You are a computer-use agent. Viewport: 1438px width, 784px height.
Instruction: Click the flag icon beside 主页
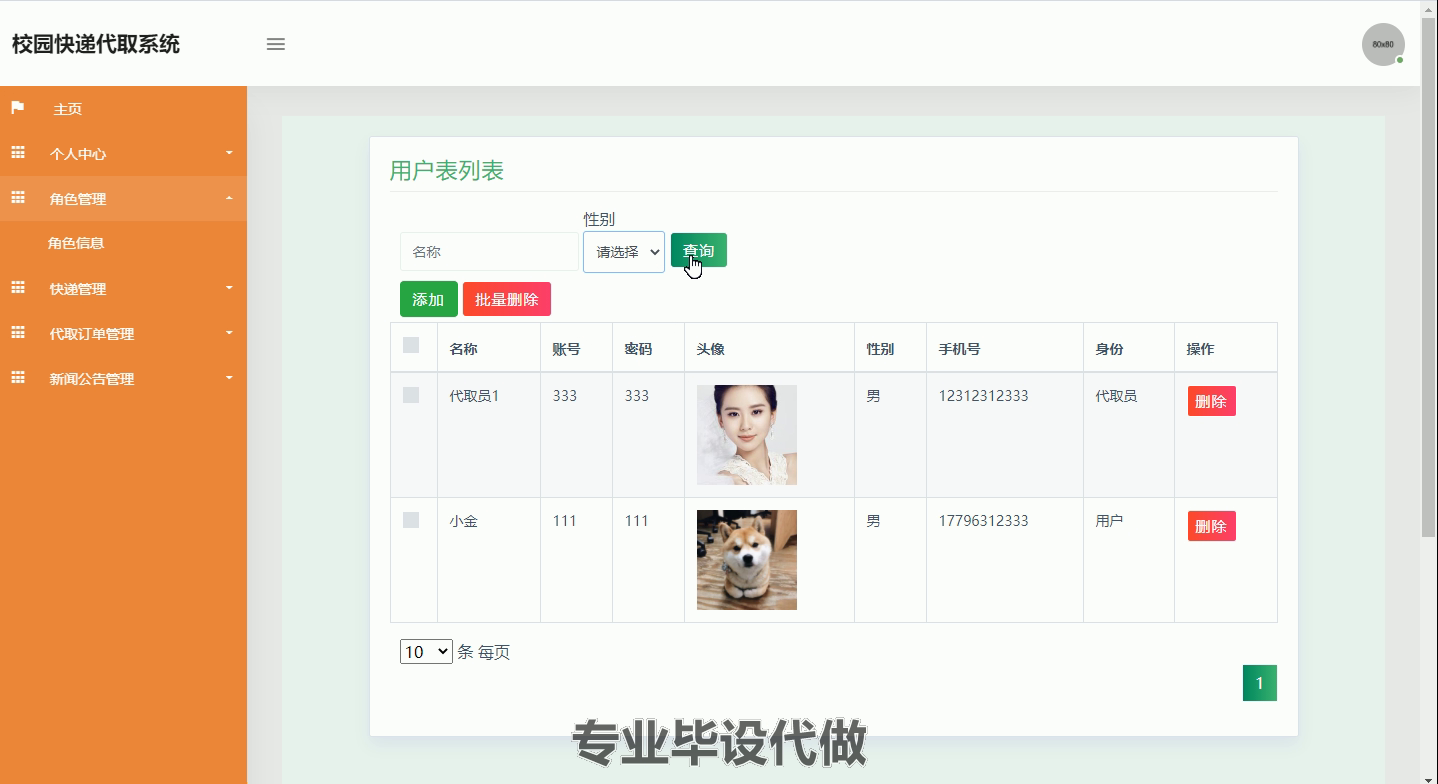(x=17, y=107)
